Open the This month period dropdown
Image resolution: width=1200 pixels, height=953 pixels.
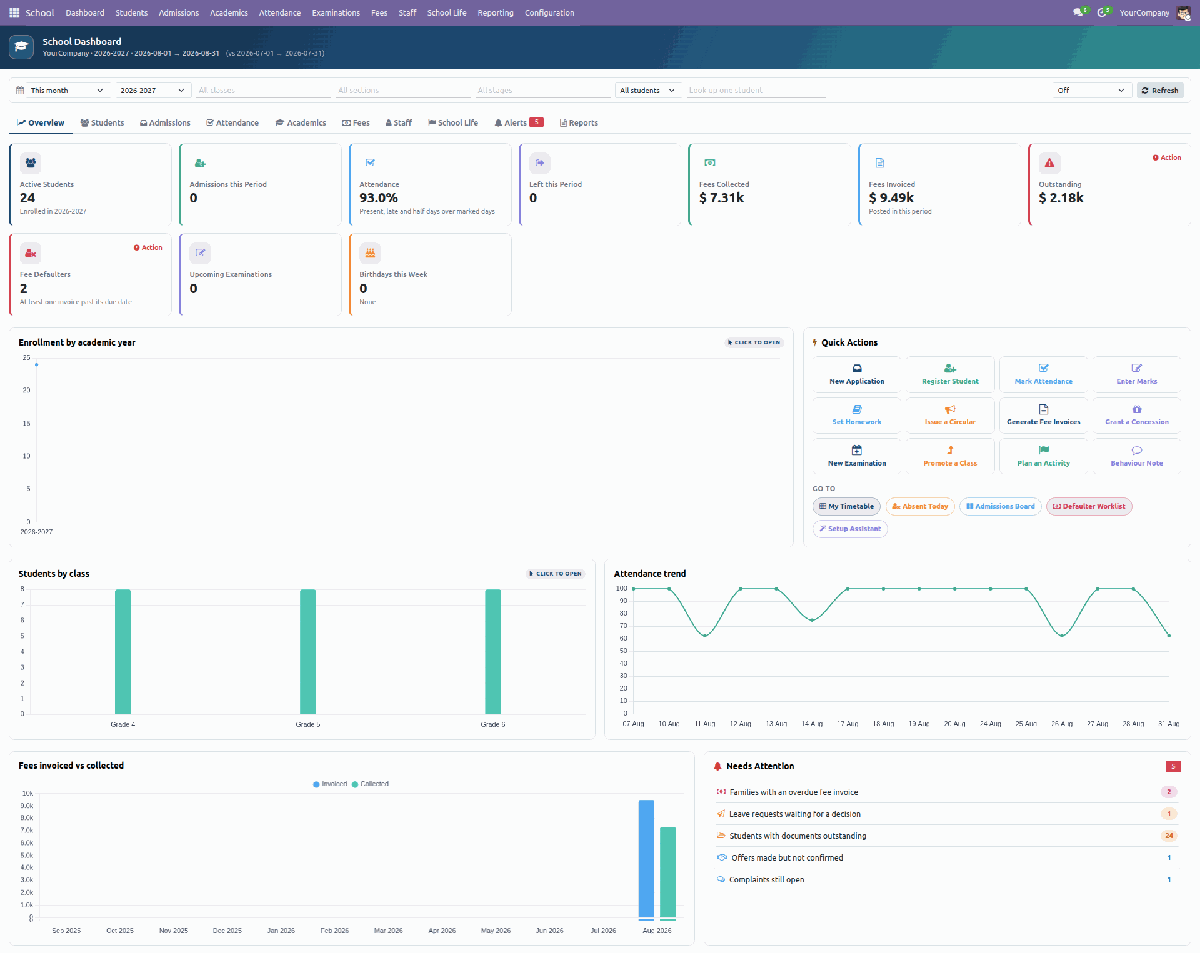click(x=68, y=90)
